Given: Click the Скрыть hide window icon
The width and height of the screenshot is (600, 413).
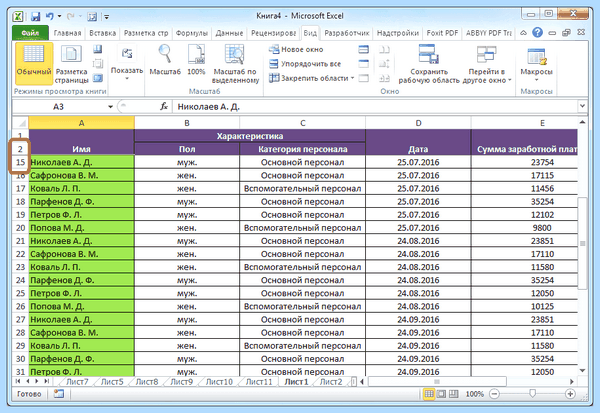Looking at the screenshot, I should 364,64.
